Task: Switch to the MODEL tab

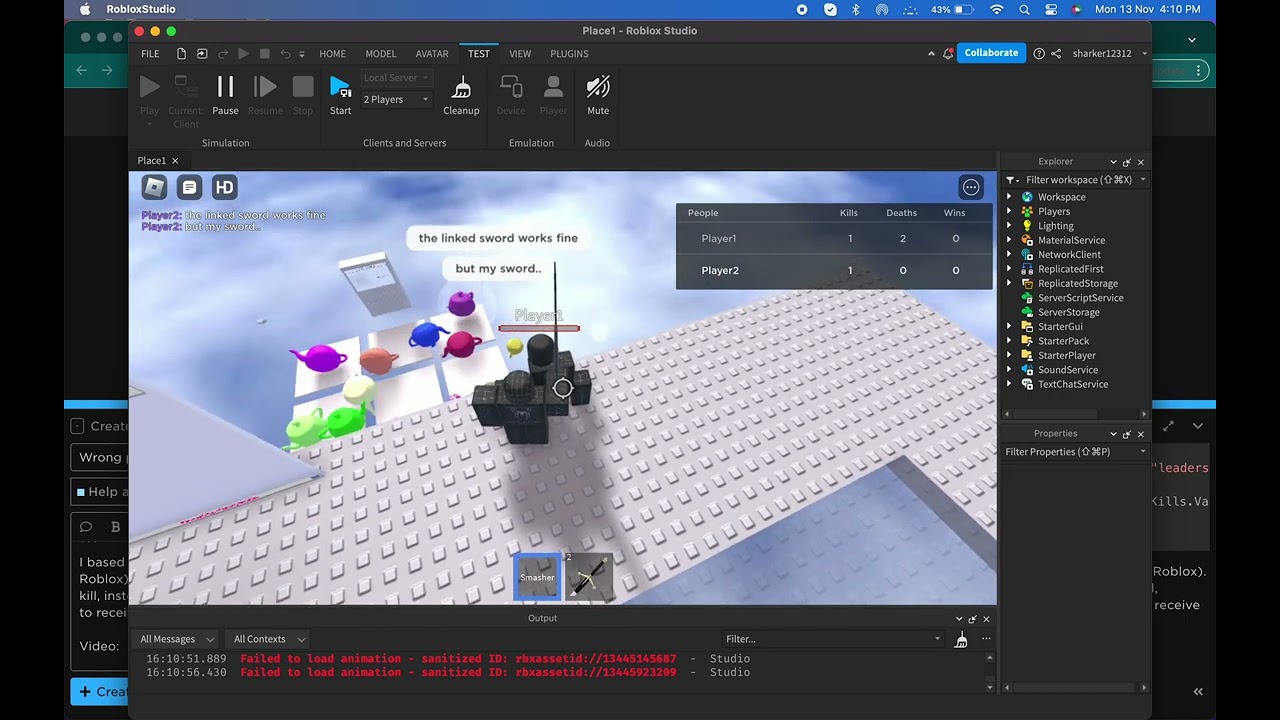Action: [381, 54]
